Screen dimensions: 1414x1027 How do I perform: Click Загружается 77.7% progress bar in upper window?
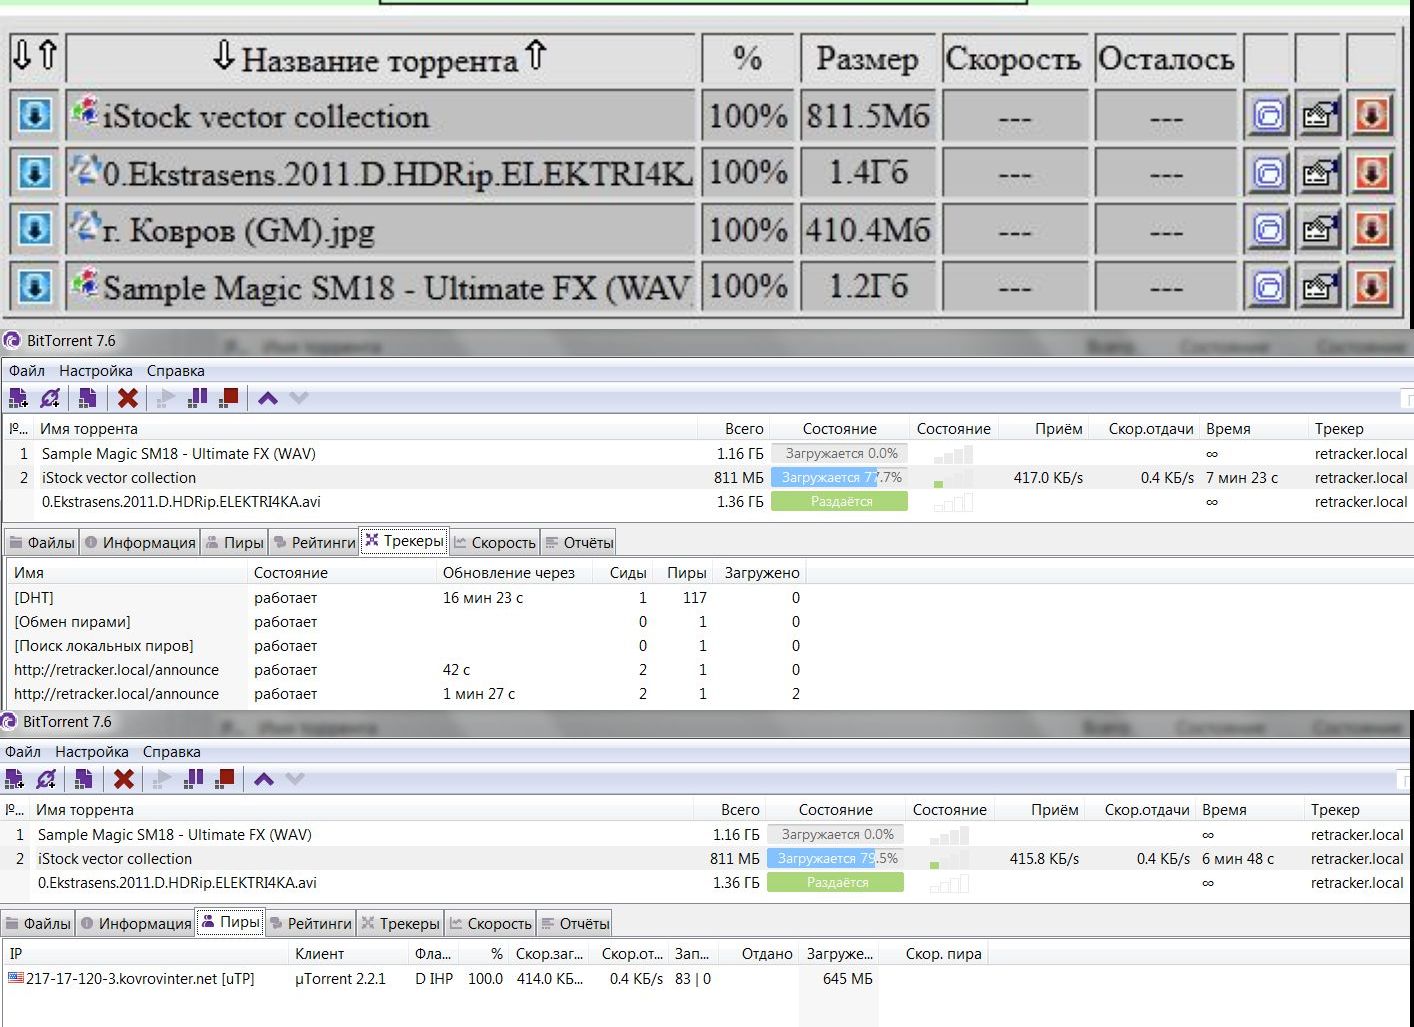840,478
